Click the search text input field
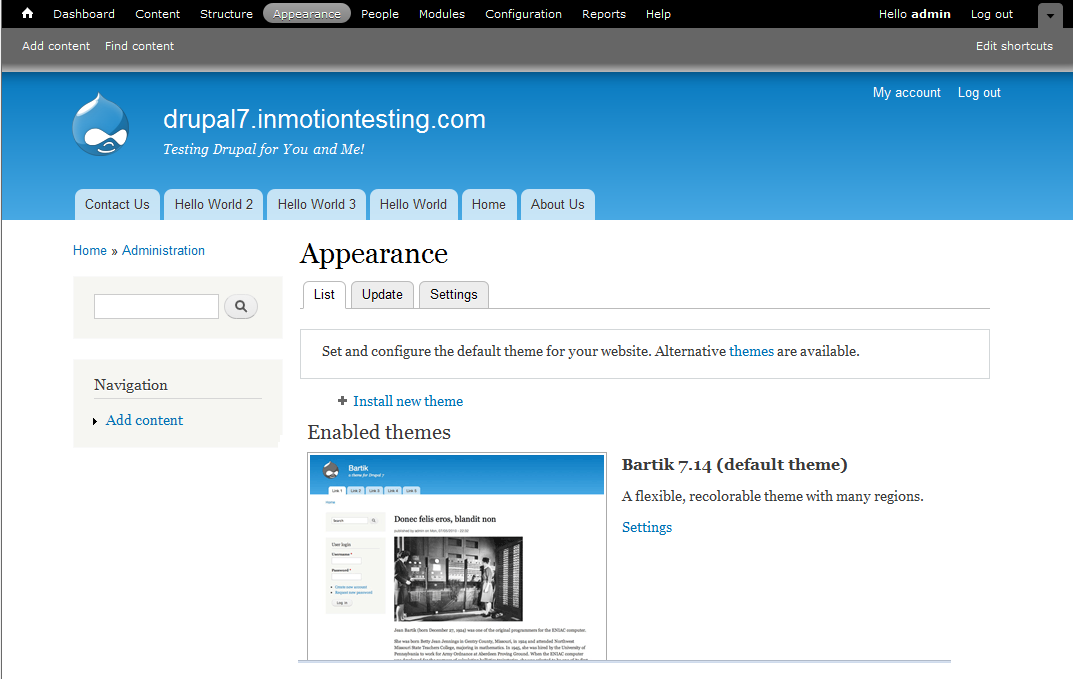The height and width of the screenshot is (681, 1073). [x=156, y=306]
